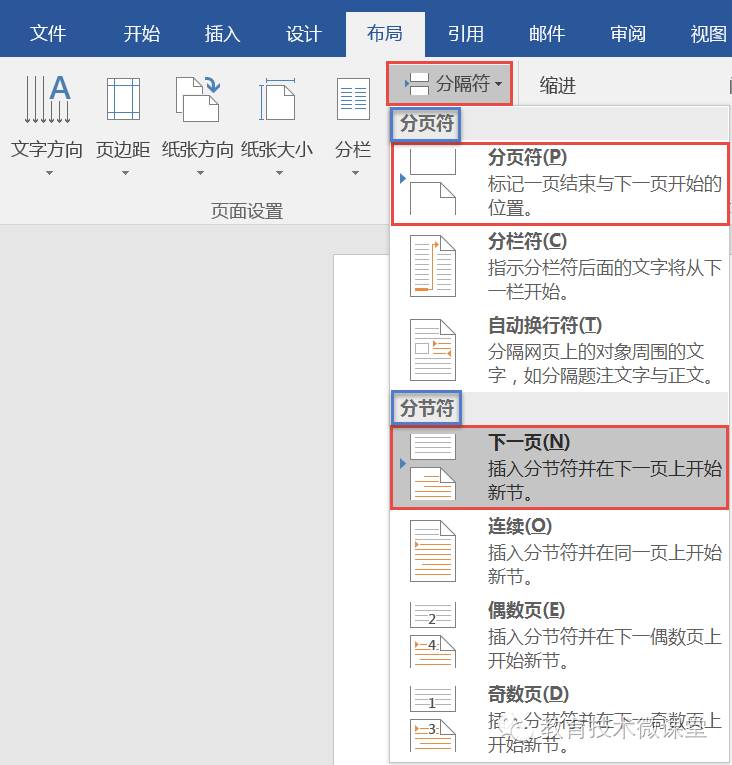The height and width of the screenshot is (765, 732).
Task: Click the 页面设置 group label
Action: click(x=247, y=211)
